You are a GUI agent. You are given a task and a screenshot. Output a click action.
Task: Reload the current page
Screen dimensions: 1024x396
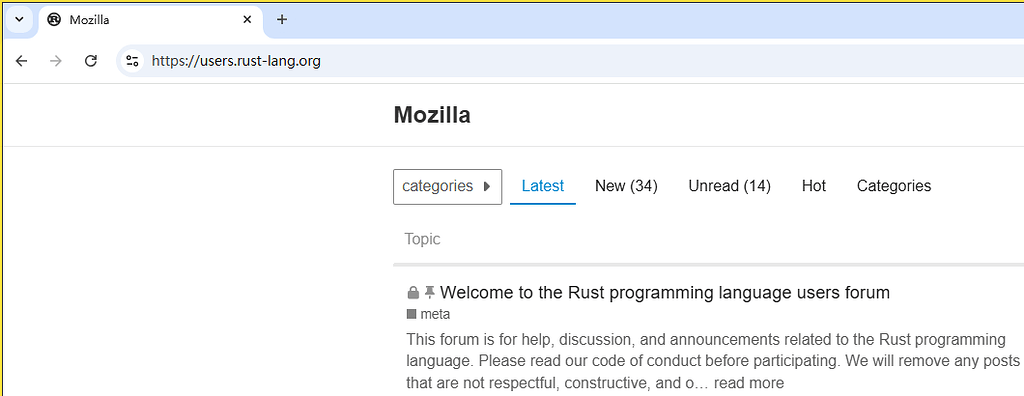click(91, 61)
